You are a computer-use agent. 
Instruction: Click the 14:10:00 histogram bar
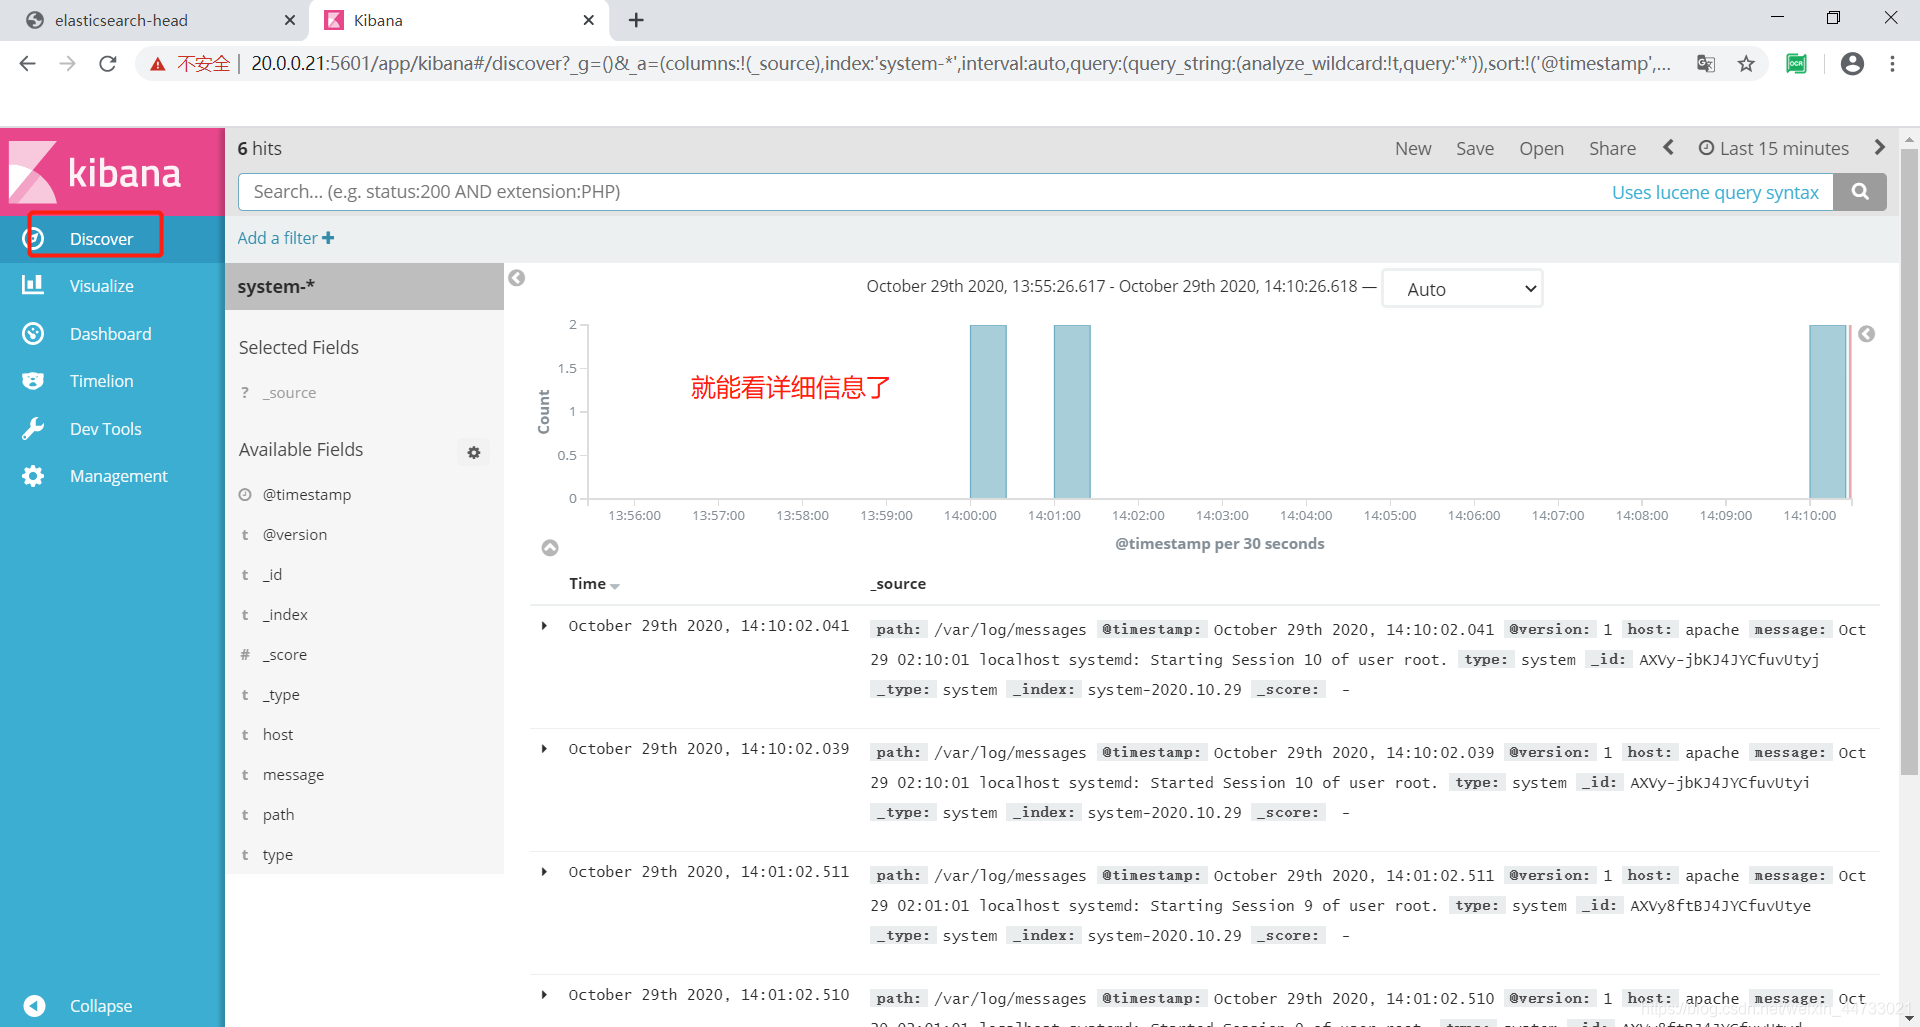[x=1827, y=411]
